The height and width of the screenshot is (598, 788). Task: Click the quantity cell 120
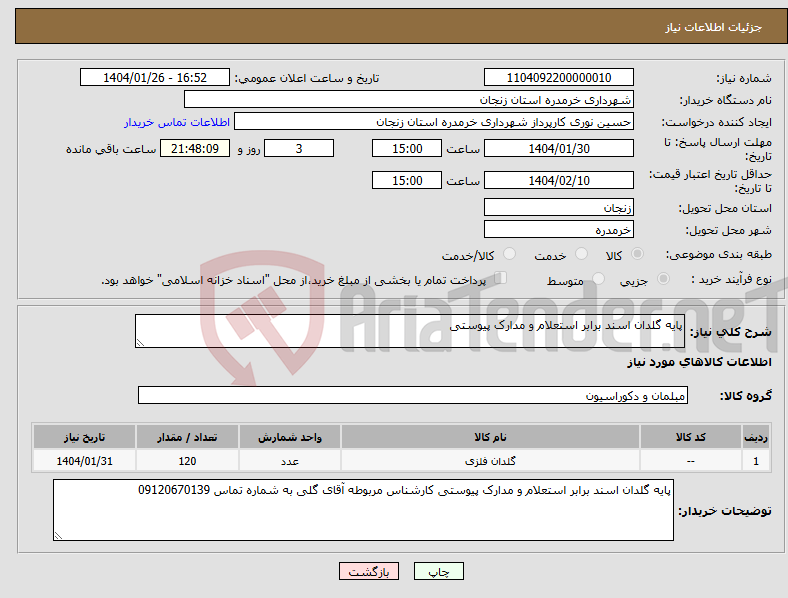(187, 461)
